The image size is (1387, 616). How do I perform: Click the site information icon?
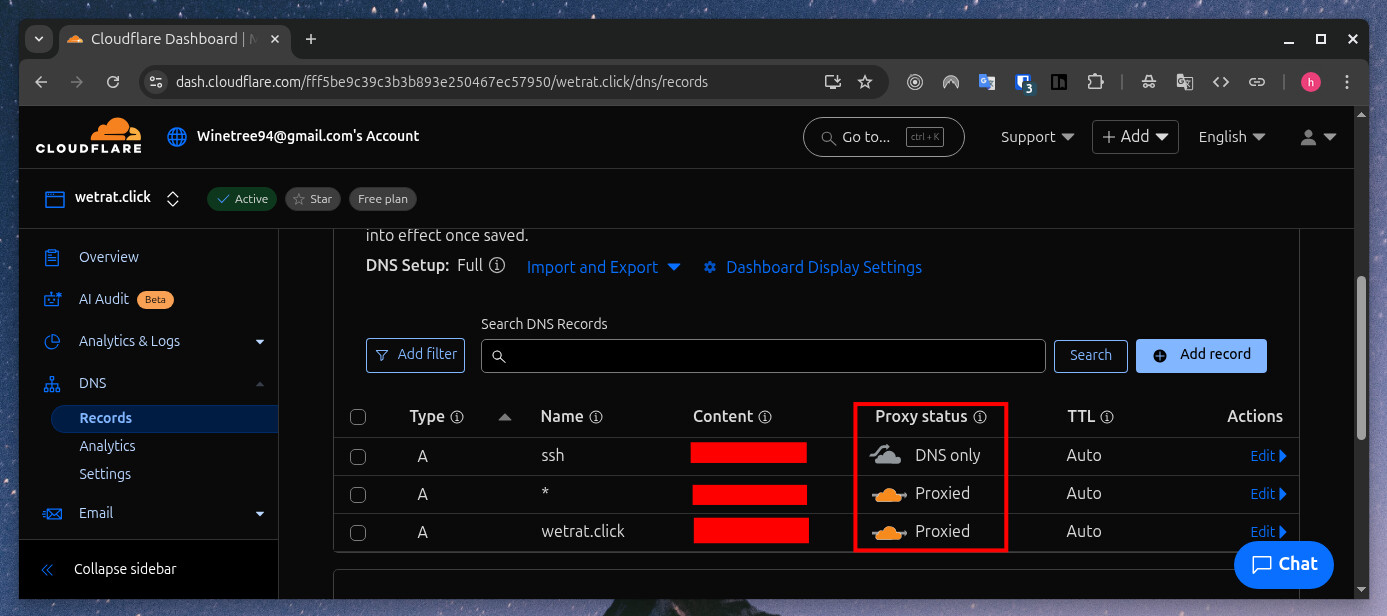[x=154, y=82]
